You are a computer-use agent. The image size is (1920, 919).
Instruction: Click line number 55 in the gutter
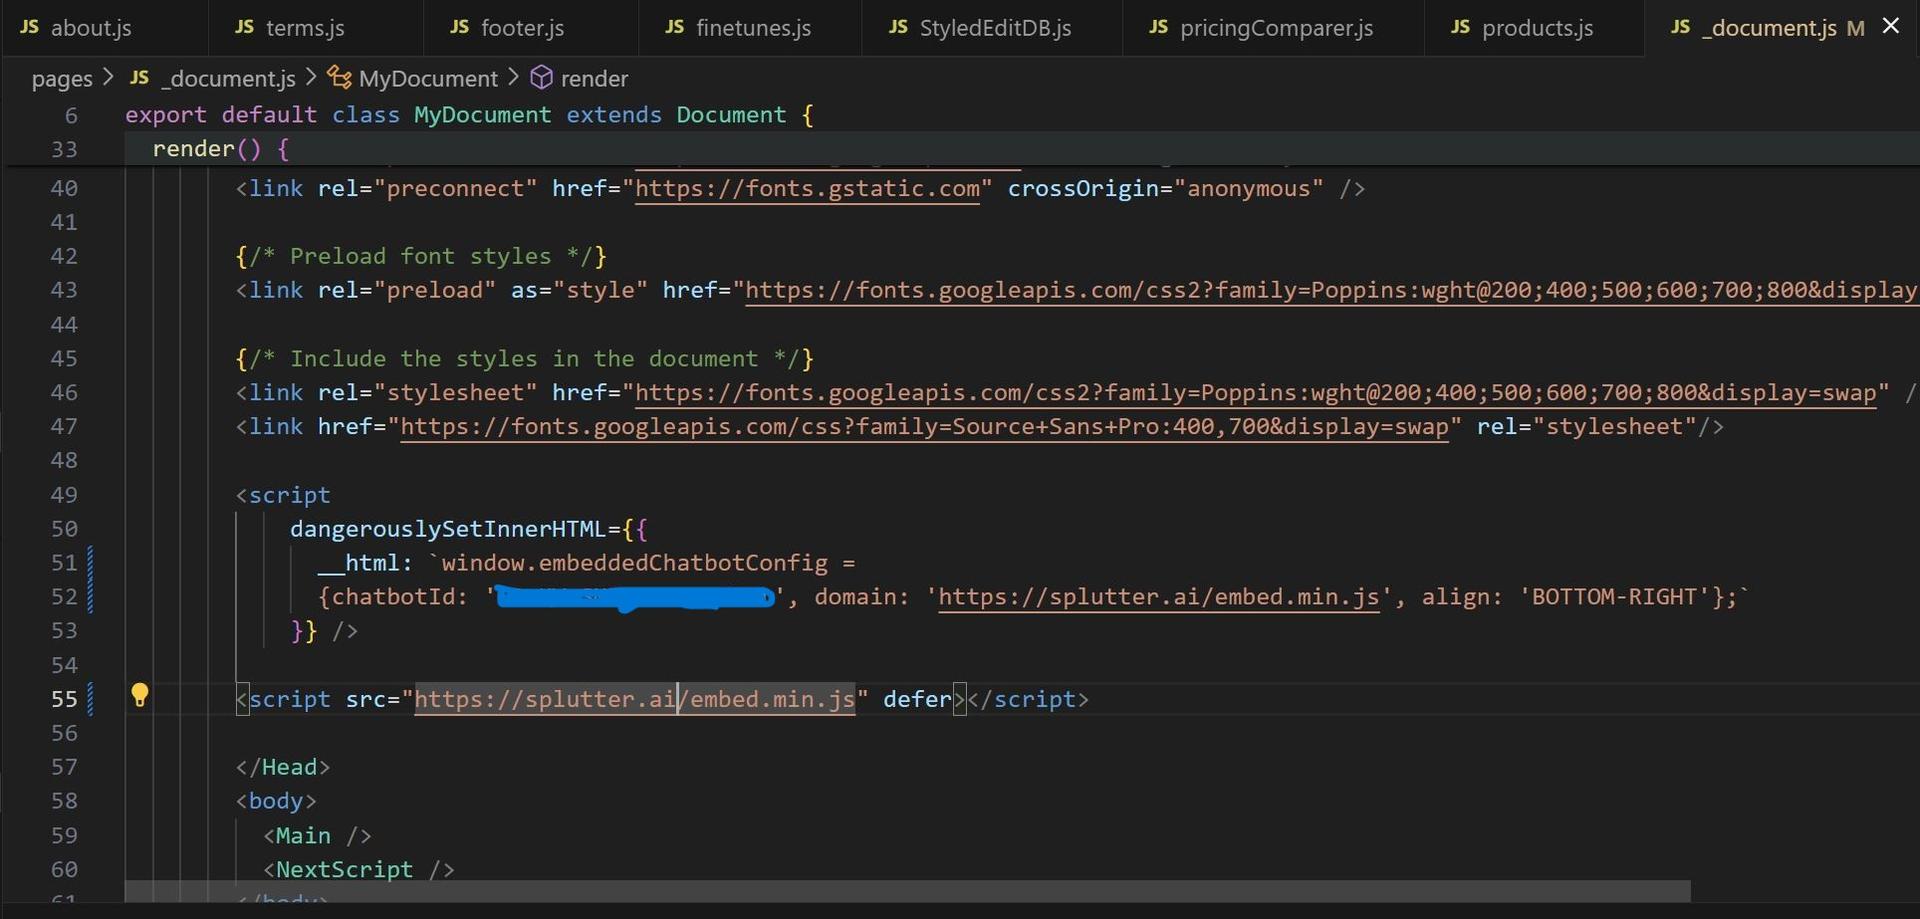pyautogui.click(x=64, y=699)
